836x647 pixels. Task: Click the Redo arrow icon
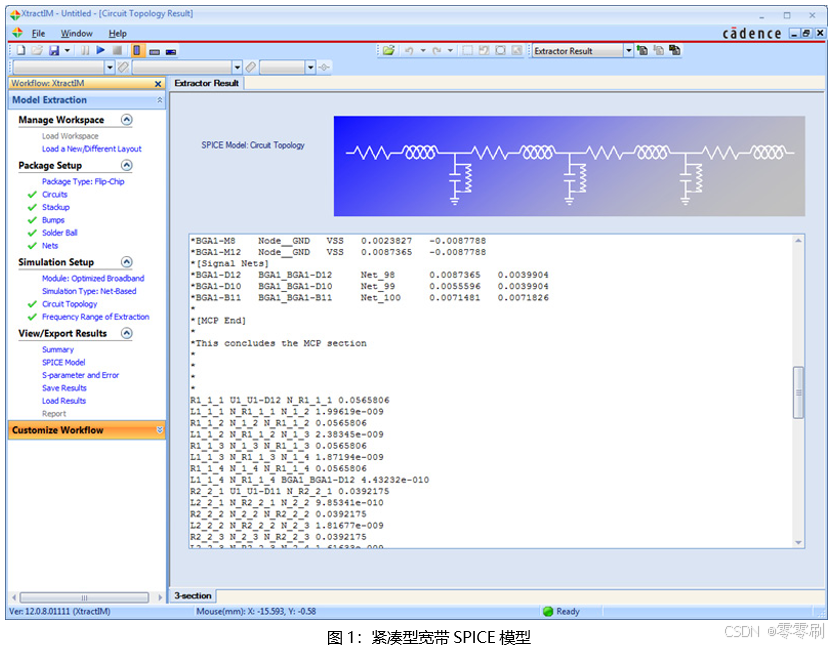coord(437,51)
